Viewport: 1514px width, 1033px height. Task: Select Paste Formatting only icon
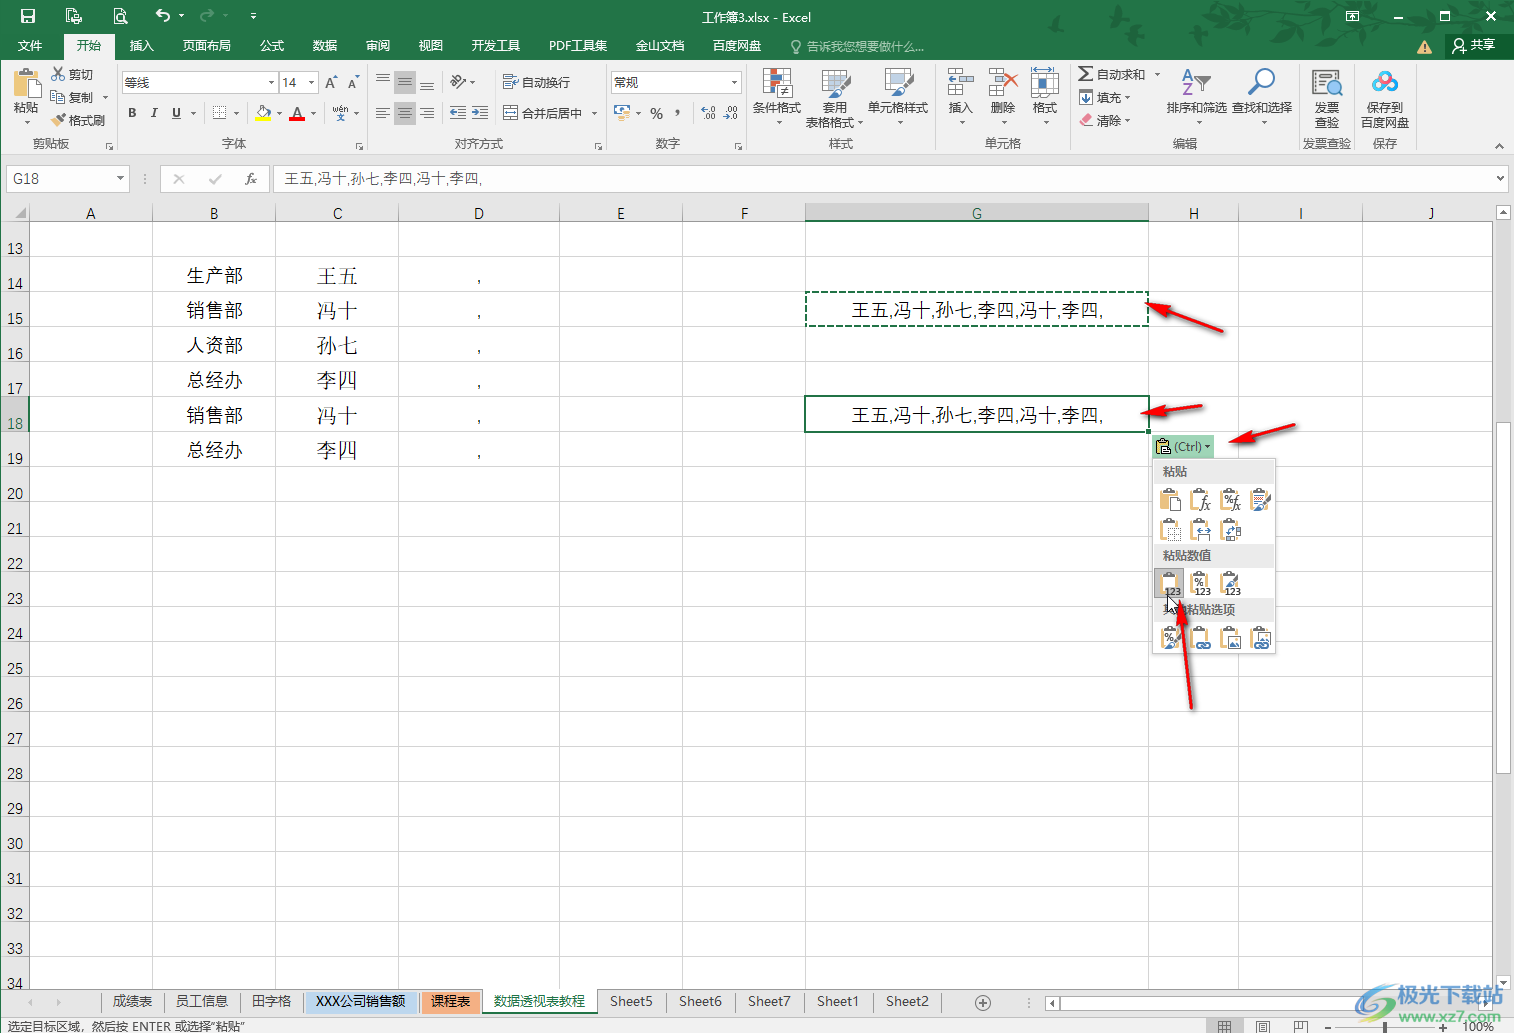click(x=1170, y=638)
